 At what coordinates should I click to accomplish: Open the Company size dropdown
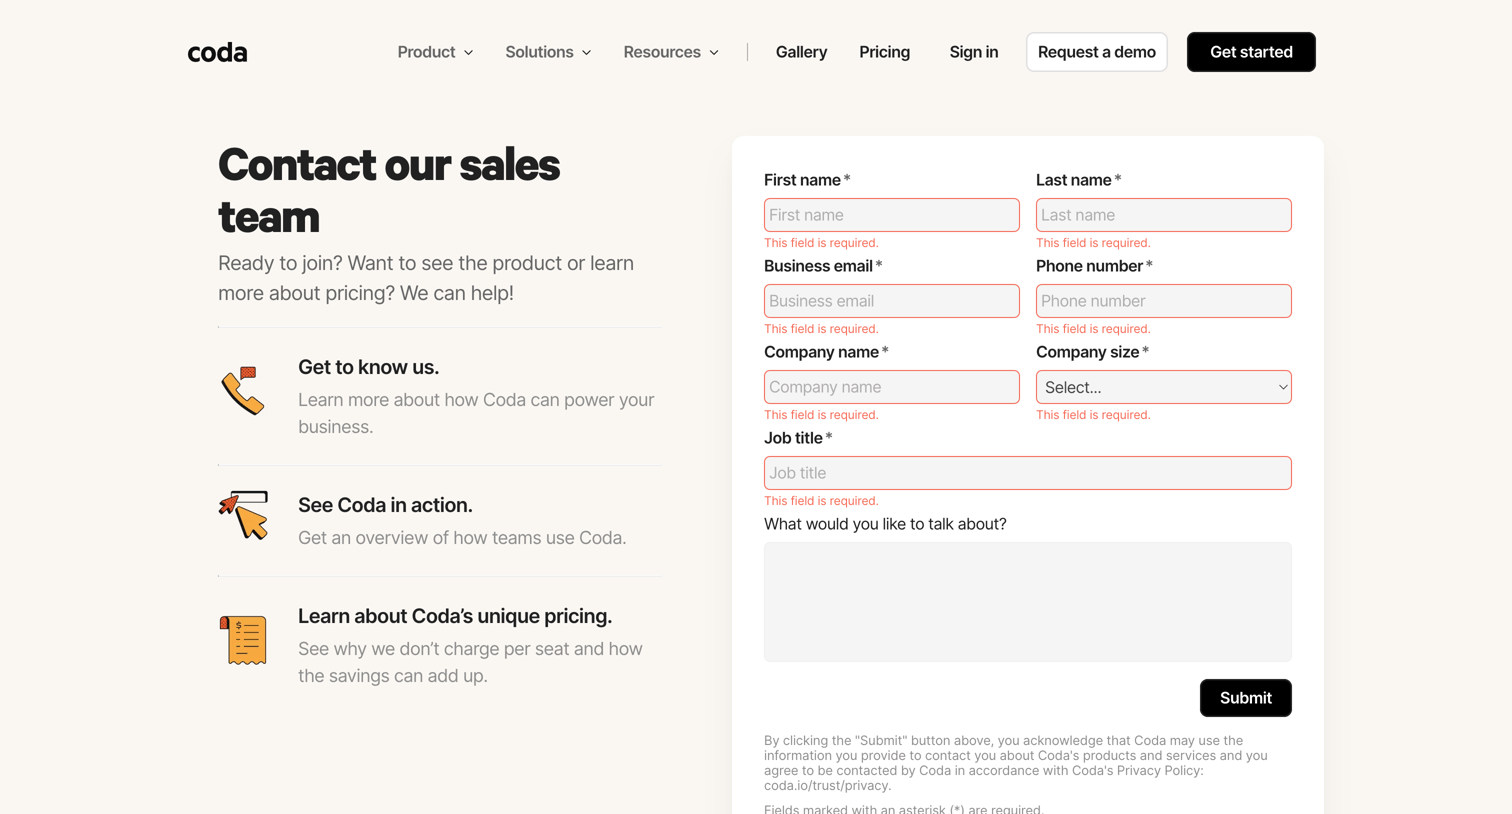click(x=1163, y=387)
